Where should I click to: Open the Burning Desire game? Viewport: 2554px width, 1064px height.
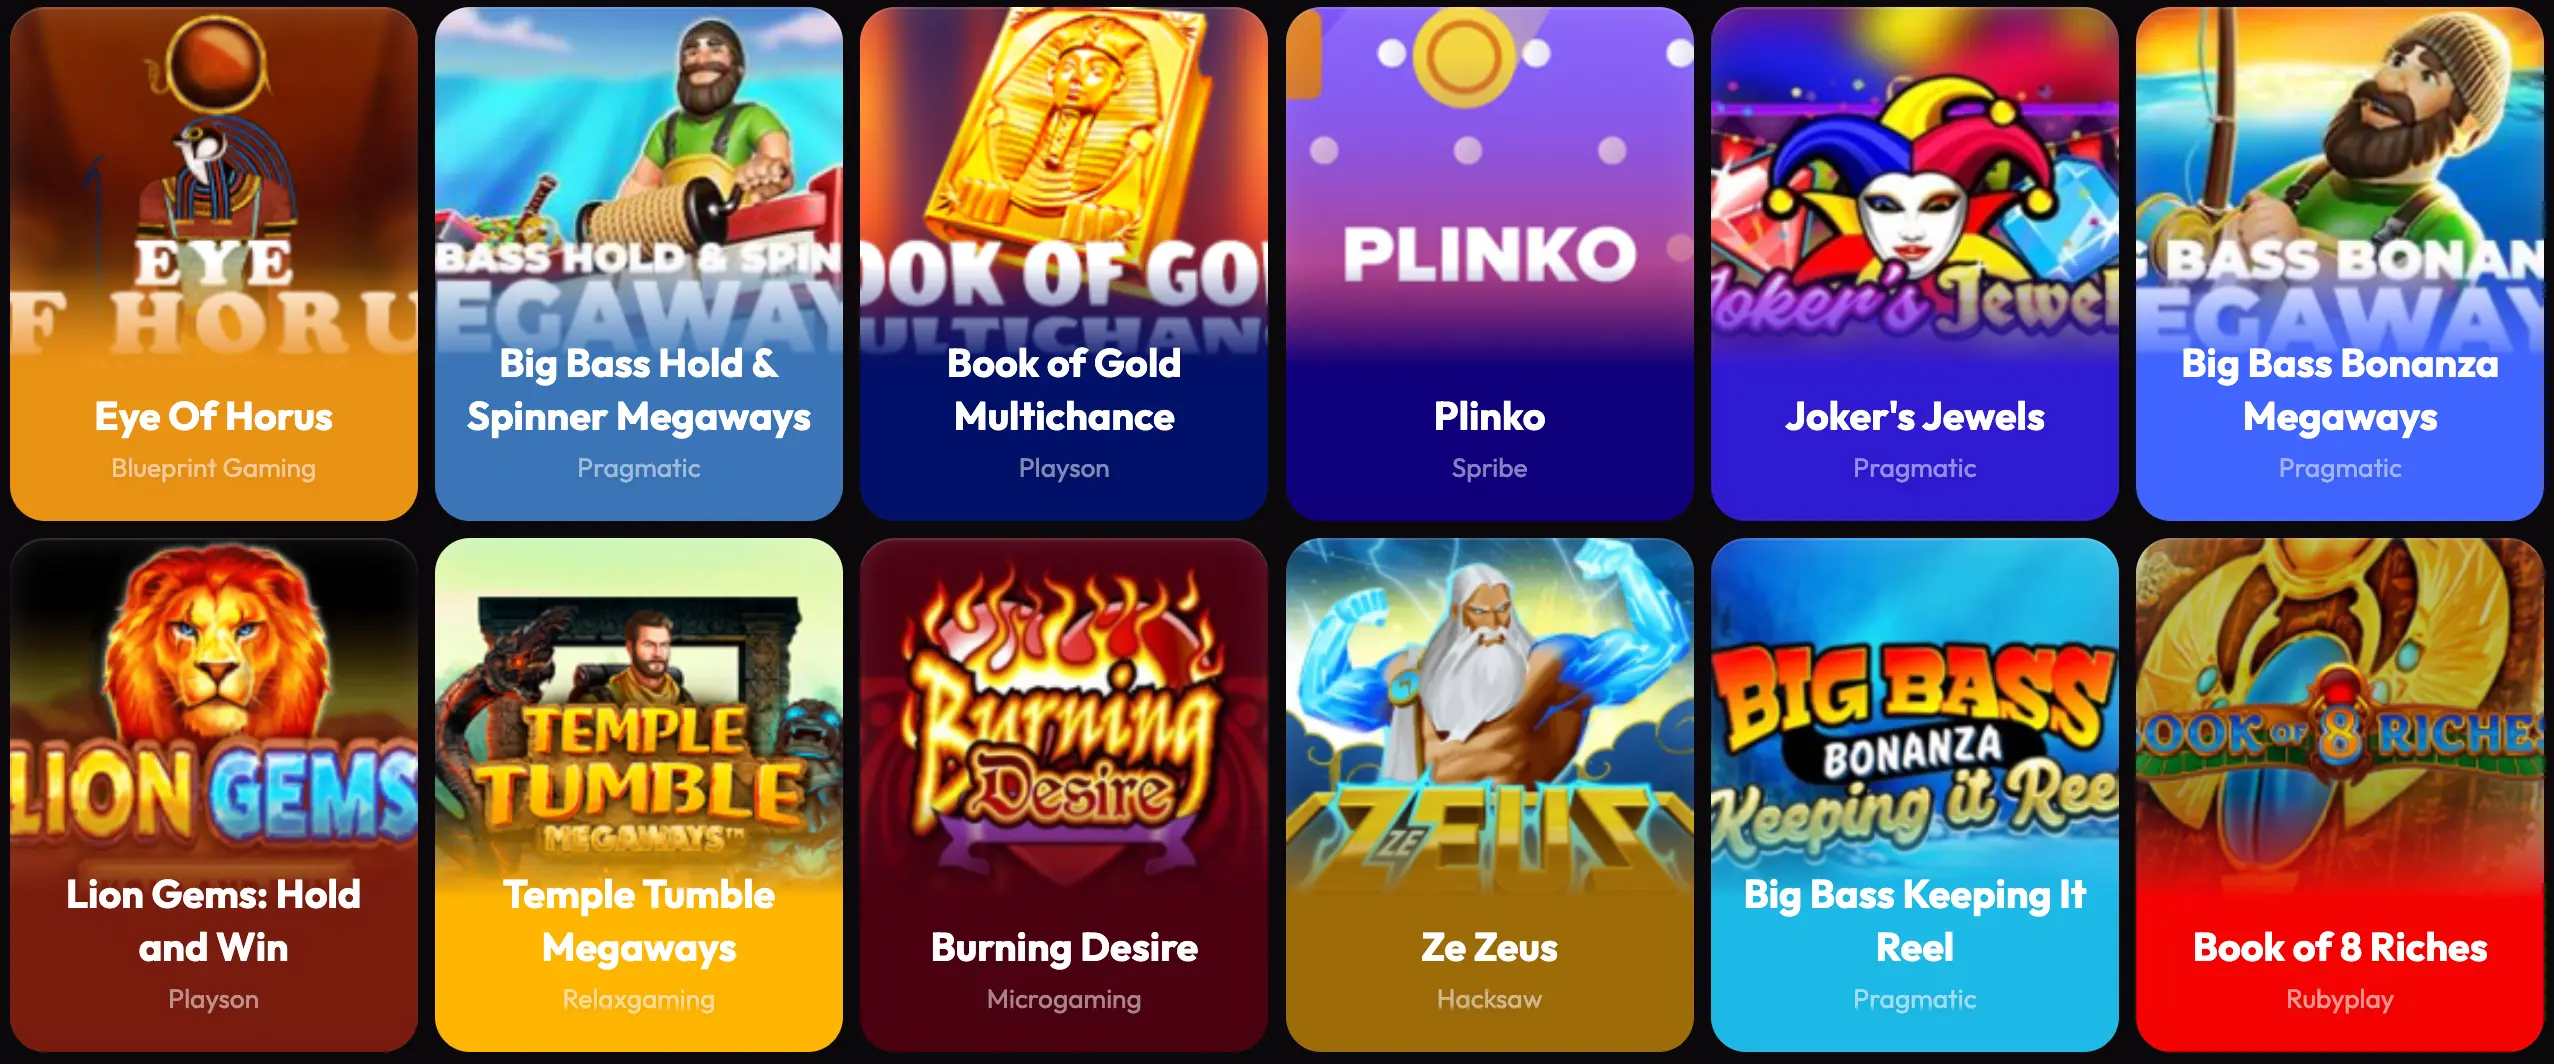click(1064, 795)
